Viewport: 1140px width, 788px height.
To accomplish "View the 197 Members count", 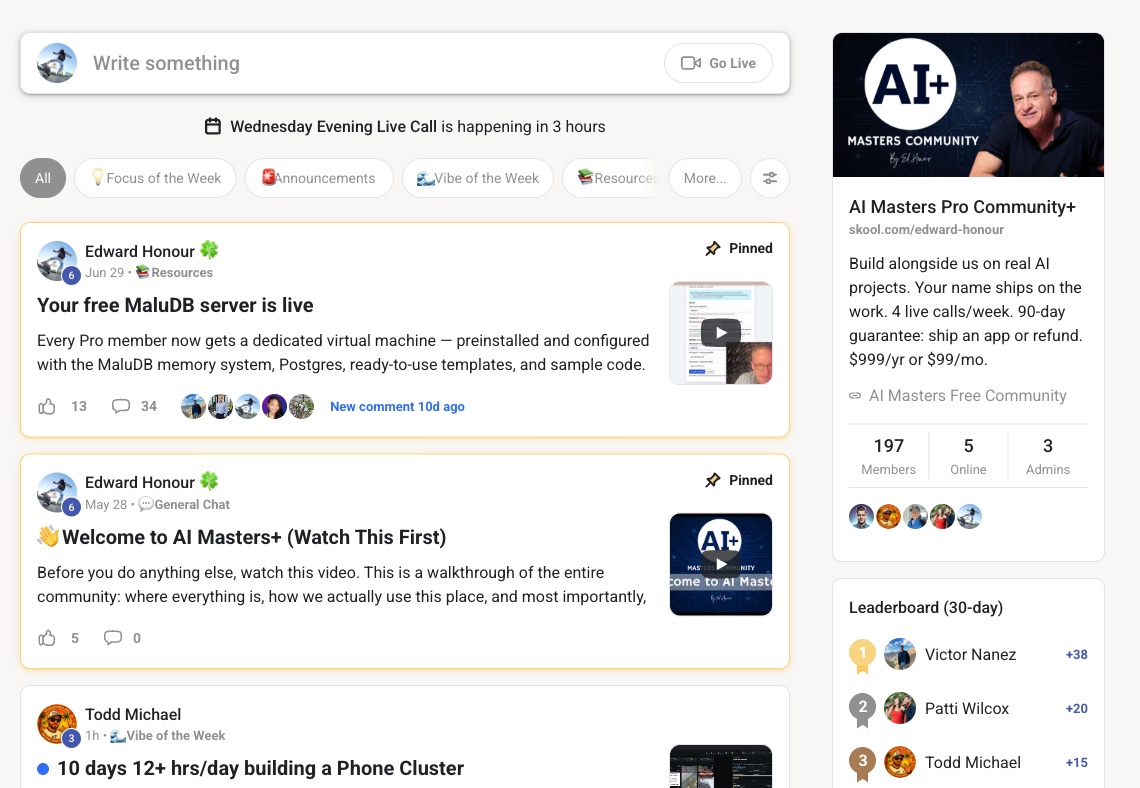I will 888,456.
